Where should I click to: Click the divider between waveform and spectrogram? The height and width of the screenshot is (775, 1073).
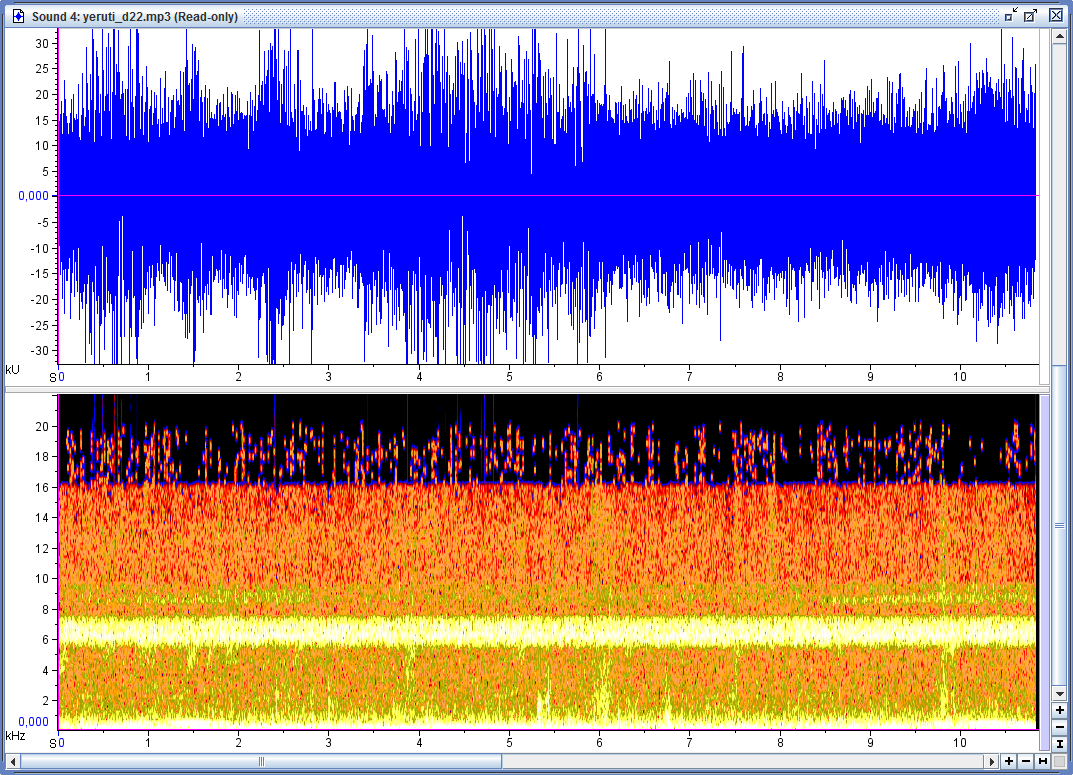pyautogui.click(x=550, y=389)
